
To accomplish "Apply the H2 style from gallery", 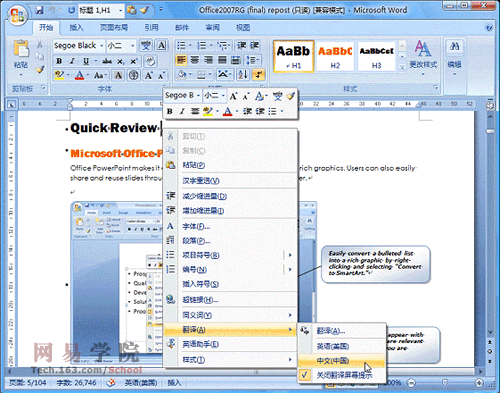I will pos(335,56).
